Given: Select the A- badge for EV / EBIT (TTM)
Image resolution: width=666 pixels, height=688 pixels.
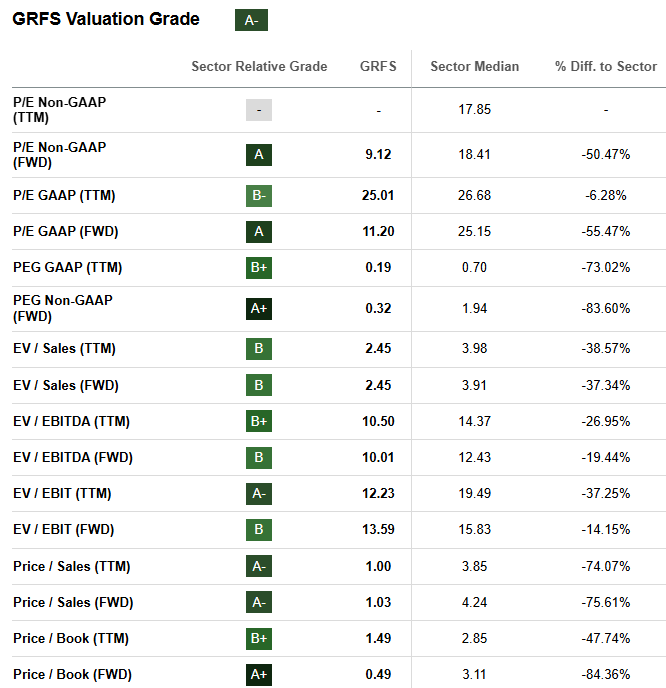Looking at the screenshot, I should 259,493.
